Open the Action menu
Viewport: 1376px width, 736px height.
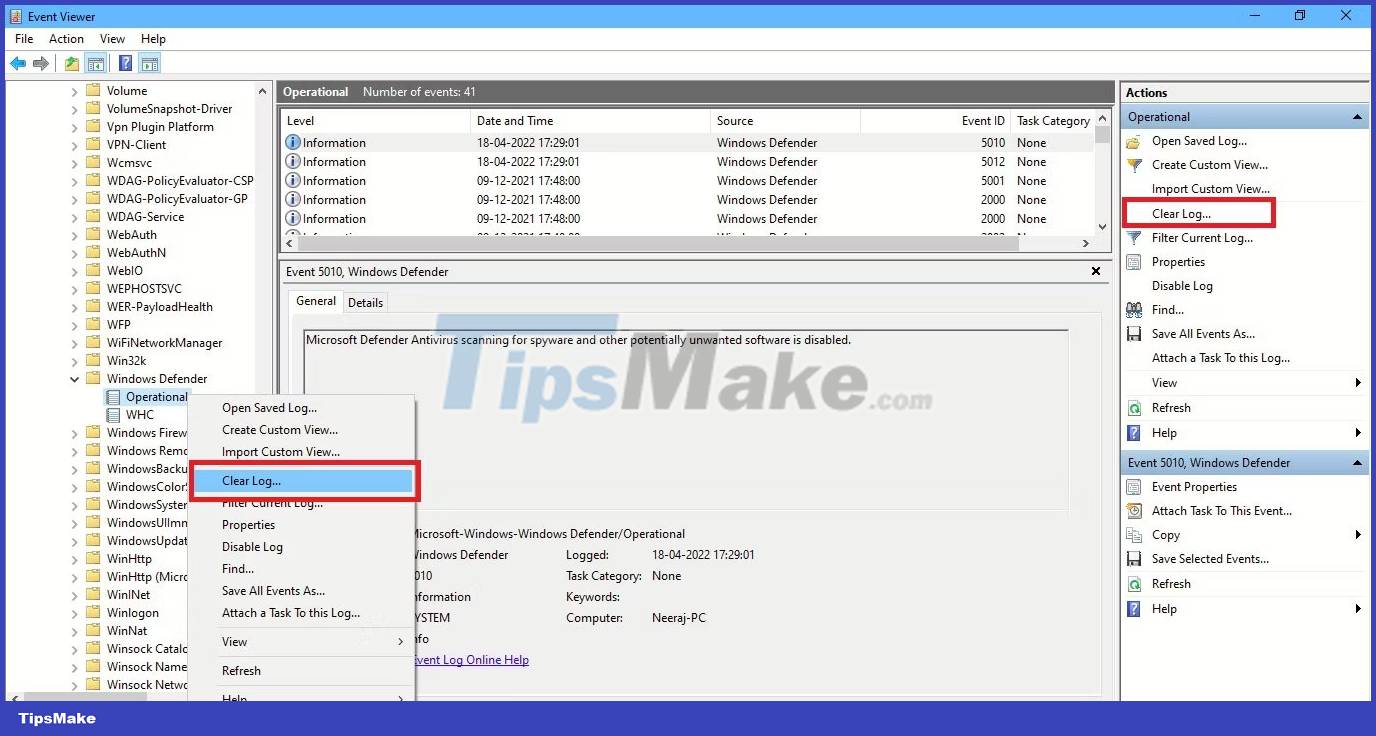coord(66,39)
